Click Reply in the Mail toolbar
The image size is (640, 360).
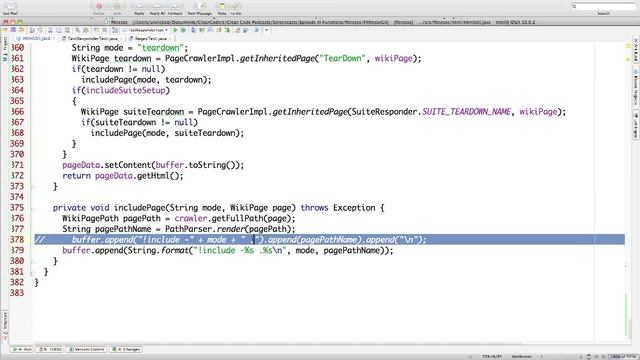[x=139, y=6]
